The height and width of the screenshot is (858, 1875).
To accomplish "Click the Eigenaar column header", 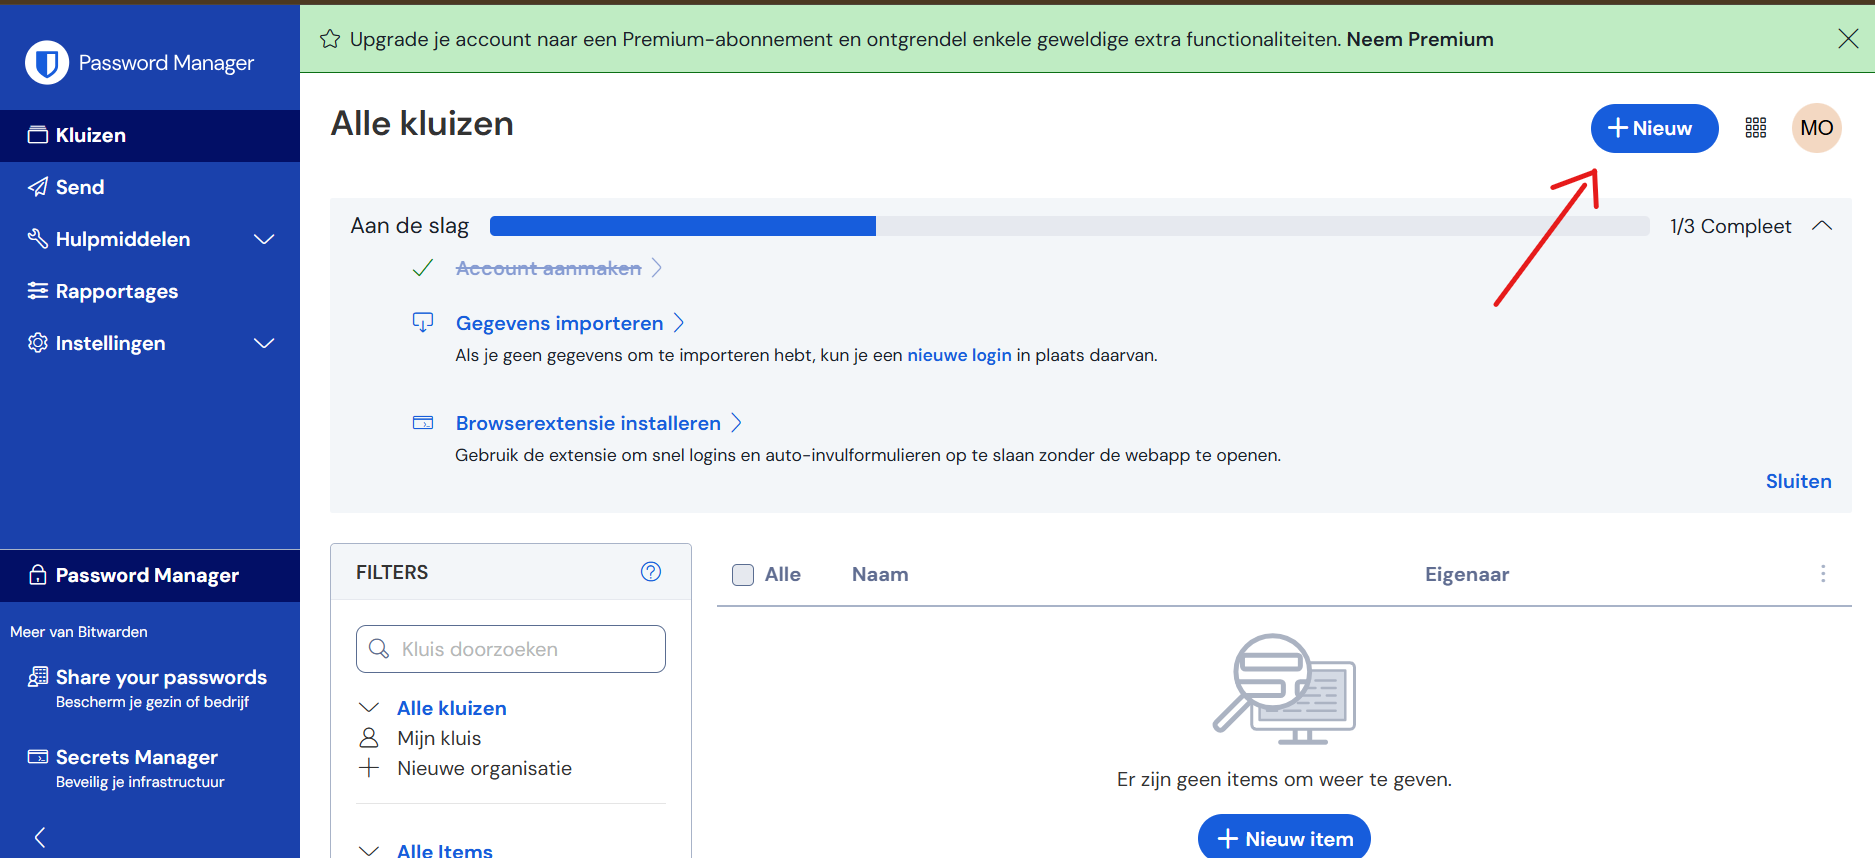I will pos(1467,574).
